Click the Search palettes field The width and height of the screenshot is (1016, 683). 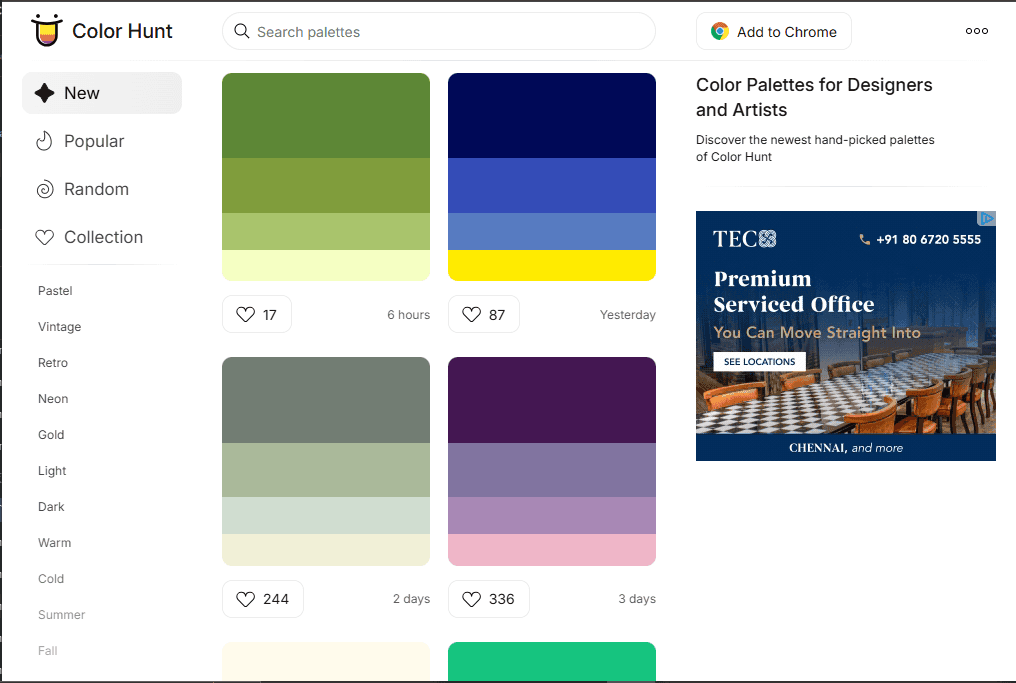click(439, 31)
